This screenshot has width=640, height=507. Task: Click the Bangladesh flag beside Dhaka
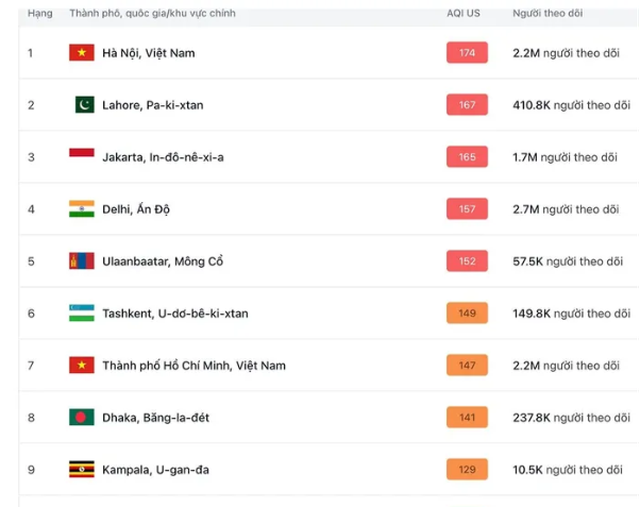coord(82,417)
